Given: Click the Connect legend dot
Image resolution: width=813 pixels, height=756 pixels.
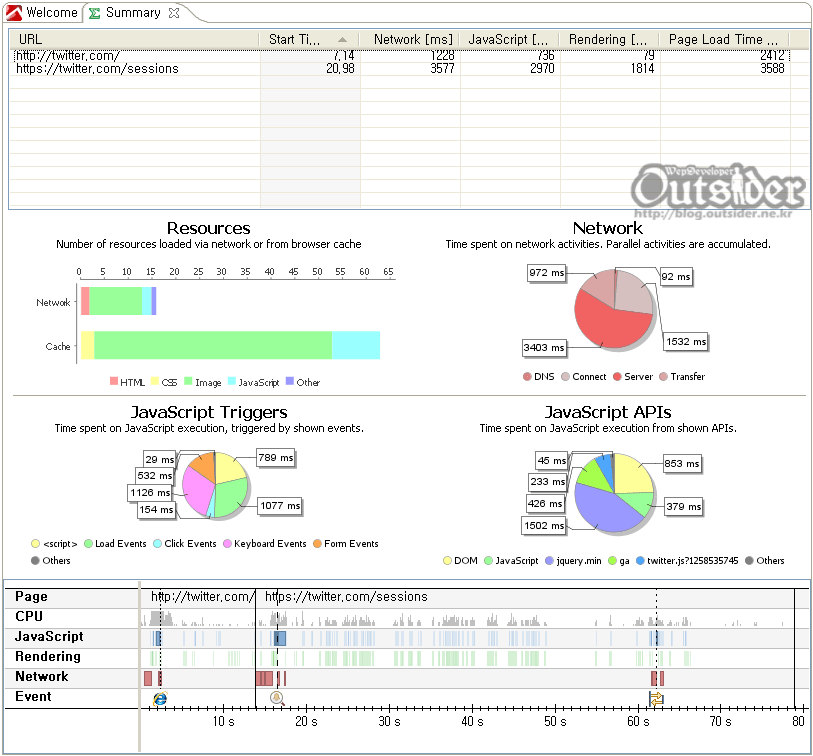Looking at the screenshot, I should click(x=566, y=376).
